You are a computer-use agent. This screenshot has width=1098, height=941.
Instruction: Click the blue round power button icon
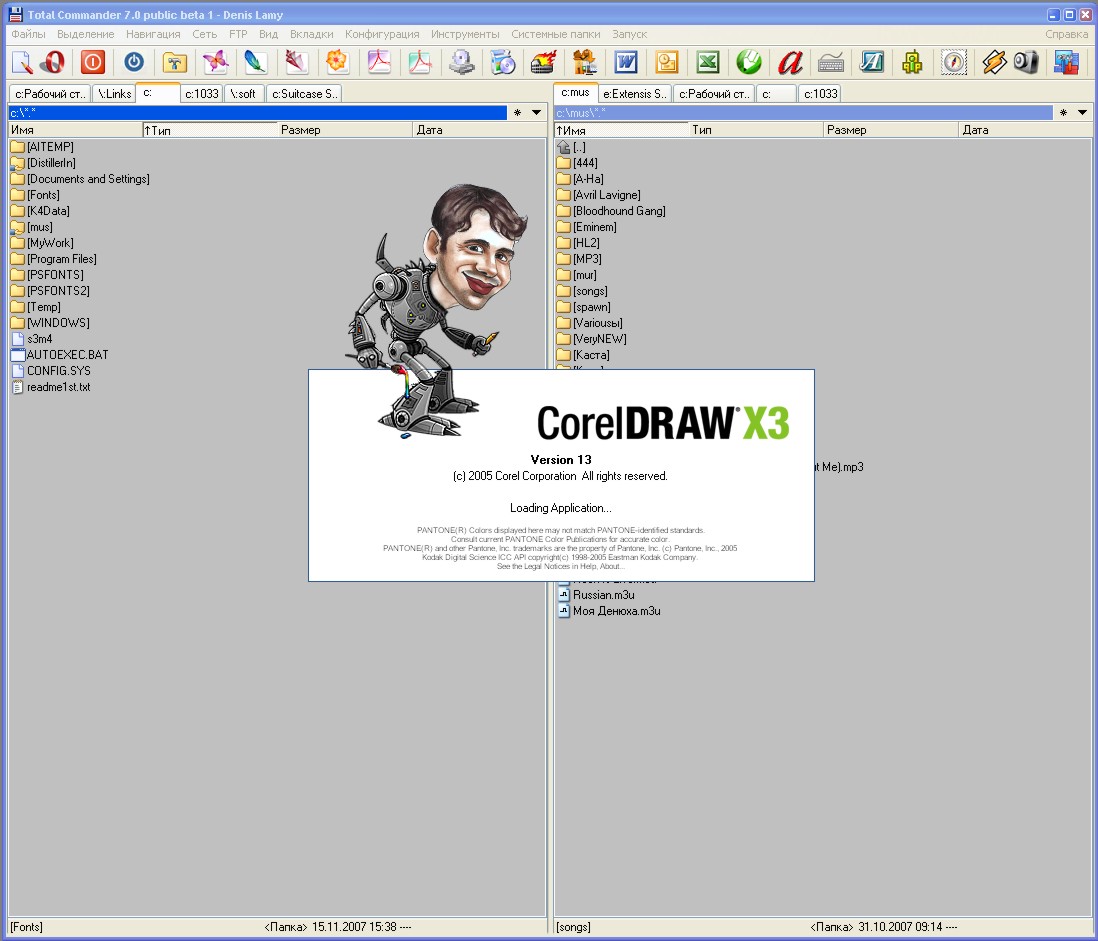[x=134, y=62]
